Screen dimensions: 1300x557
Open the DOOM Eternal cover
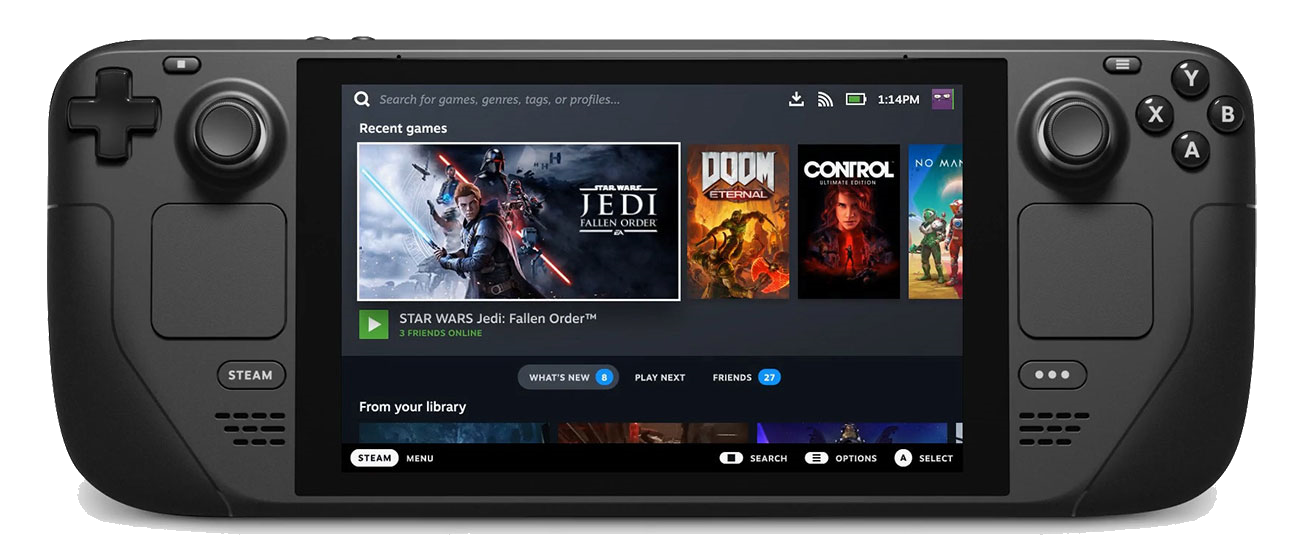pyautogui.click(x=738, y=221)
